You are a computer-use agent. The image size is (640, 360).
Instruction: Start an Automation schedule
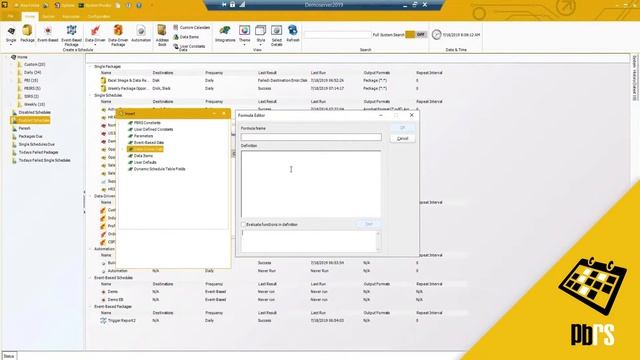(x=141, y=33)
